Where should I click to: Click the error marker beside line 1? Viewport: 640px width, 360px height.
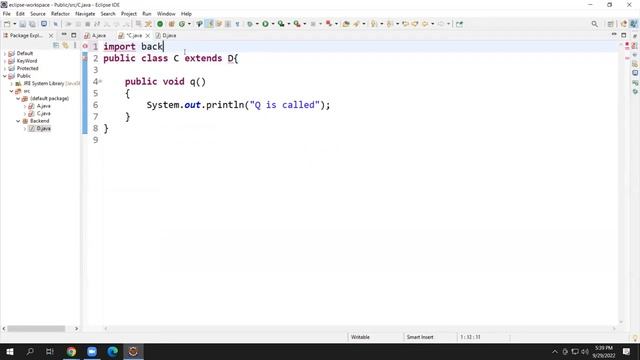point(85,47)
